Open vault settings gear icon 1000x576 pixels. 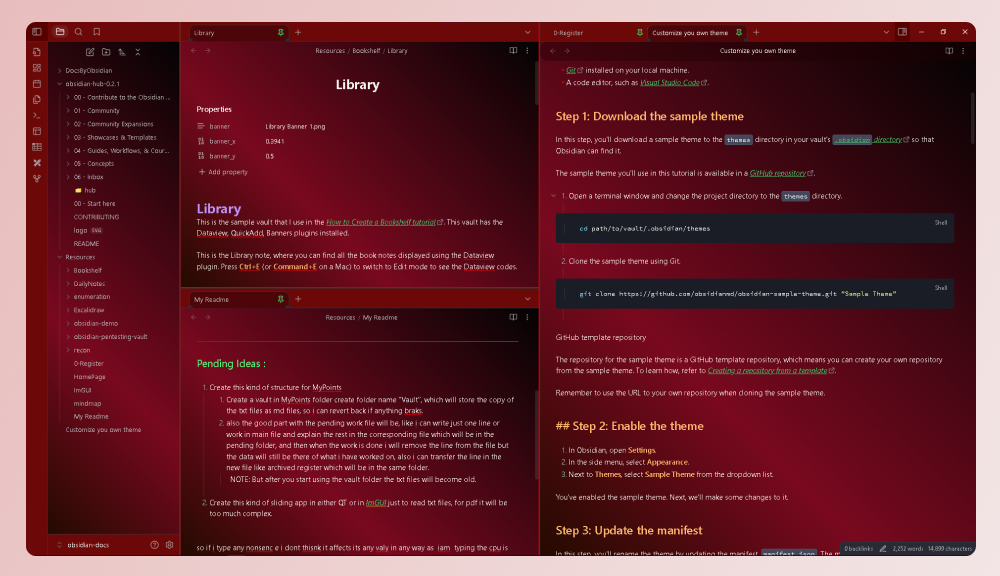pyautogui.click(x=170, y=545)
